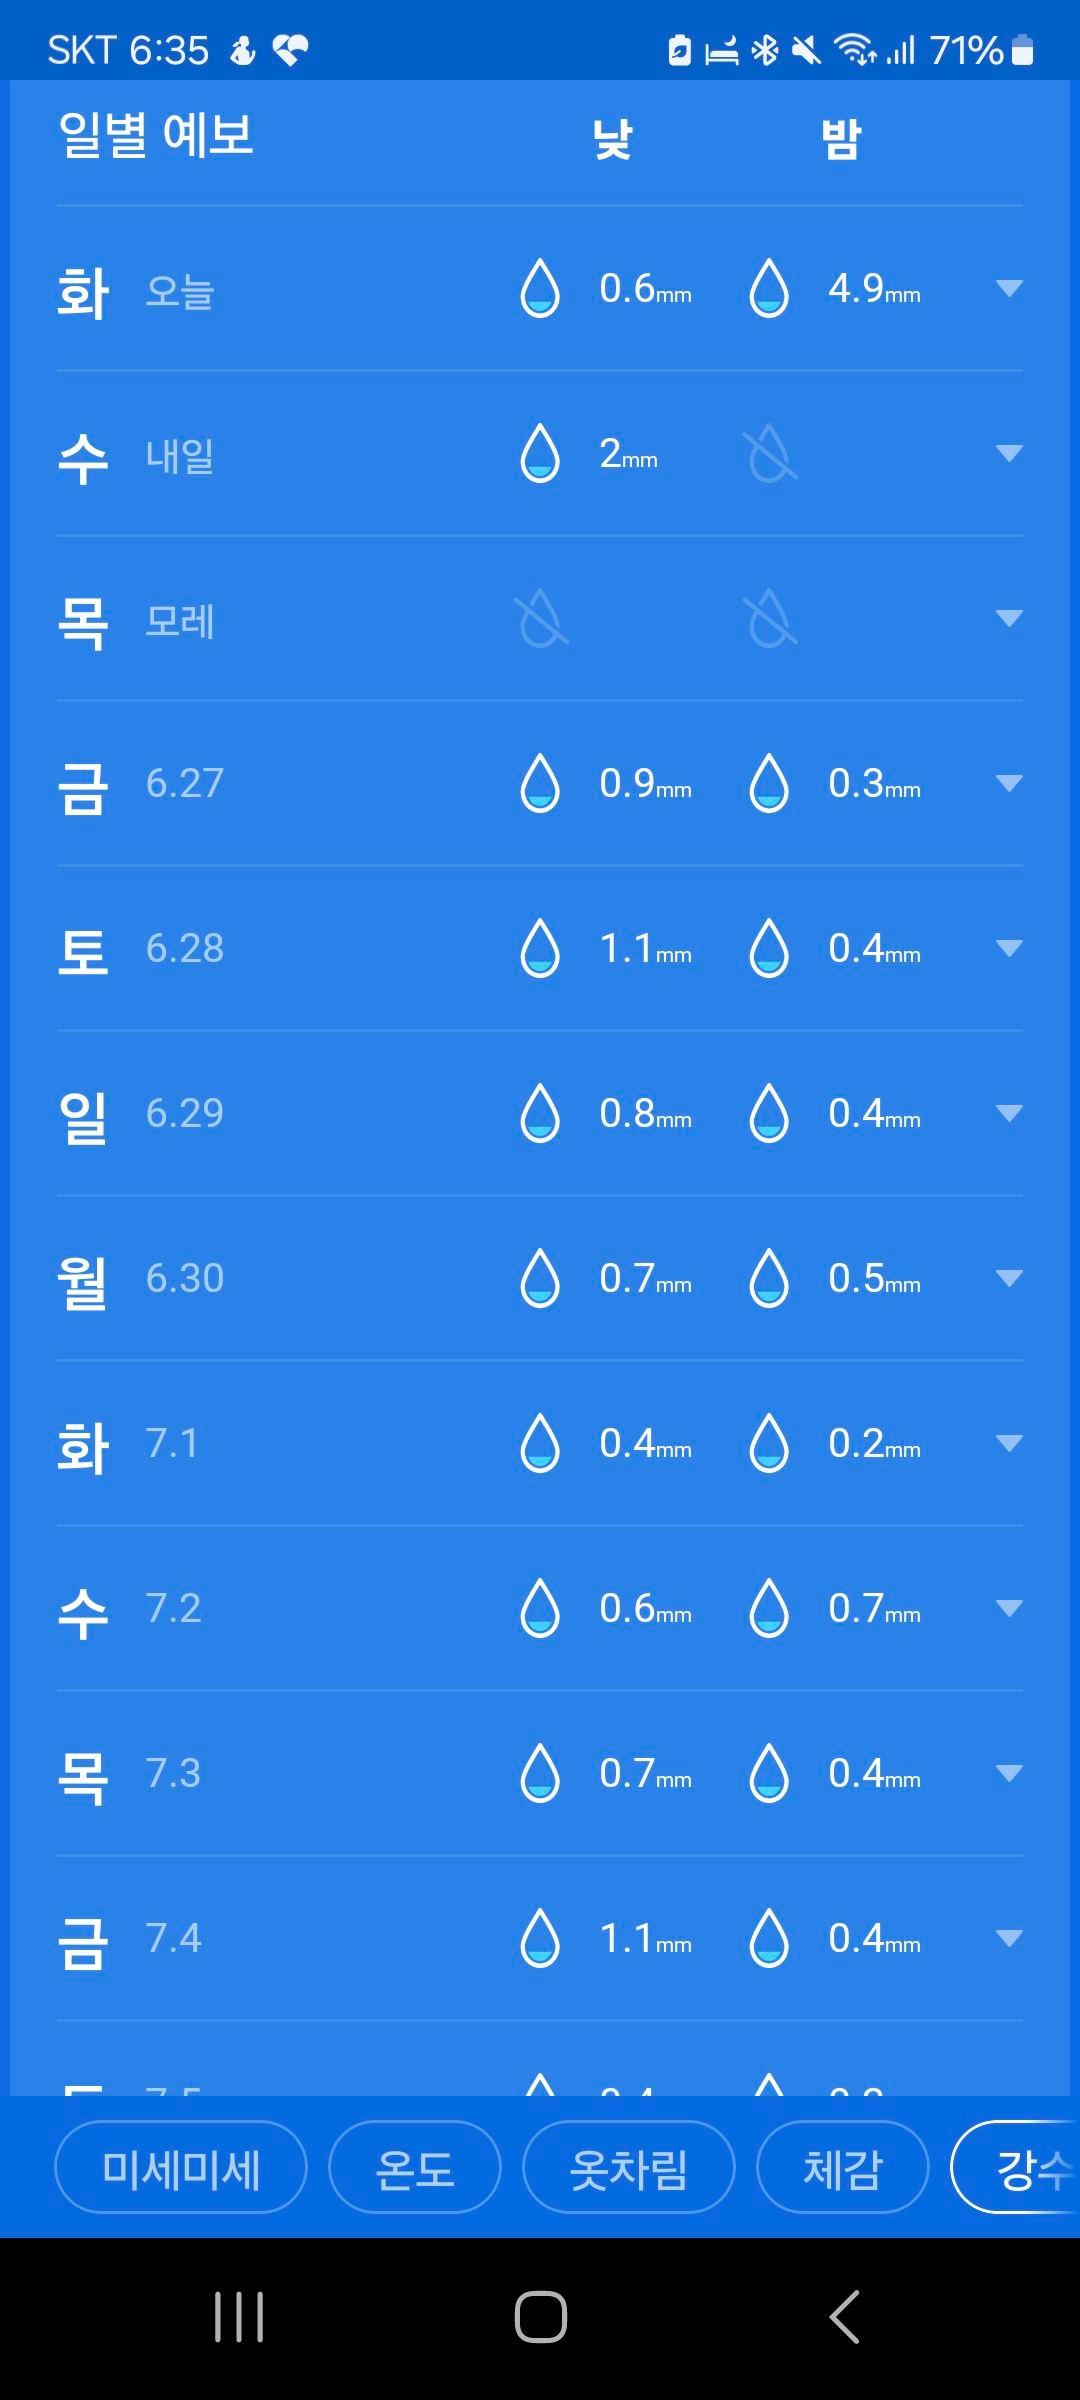Tap today's daytime raindrop icon showing 0.6mm

[540, 288]
